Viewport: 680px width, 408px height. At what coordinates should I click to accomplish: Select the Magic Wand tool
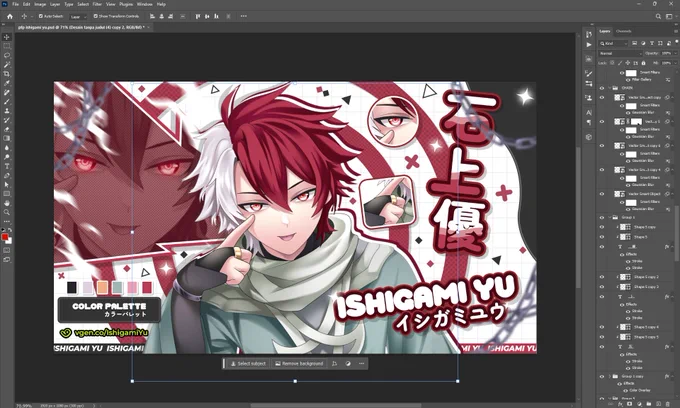click(7, 65)
